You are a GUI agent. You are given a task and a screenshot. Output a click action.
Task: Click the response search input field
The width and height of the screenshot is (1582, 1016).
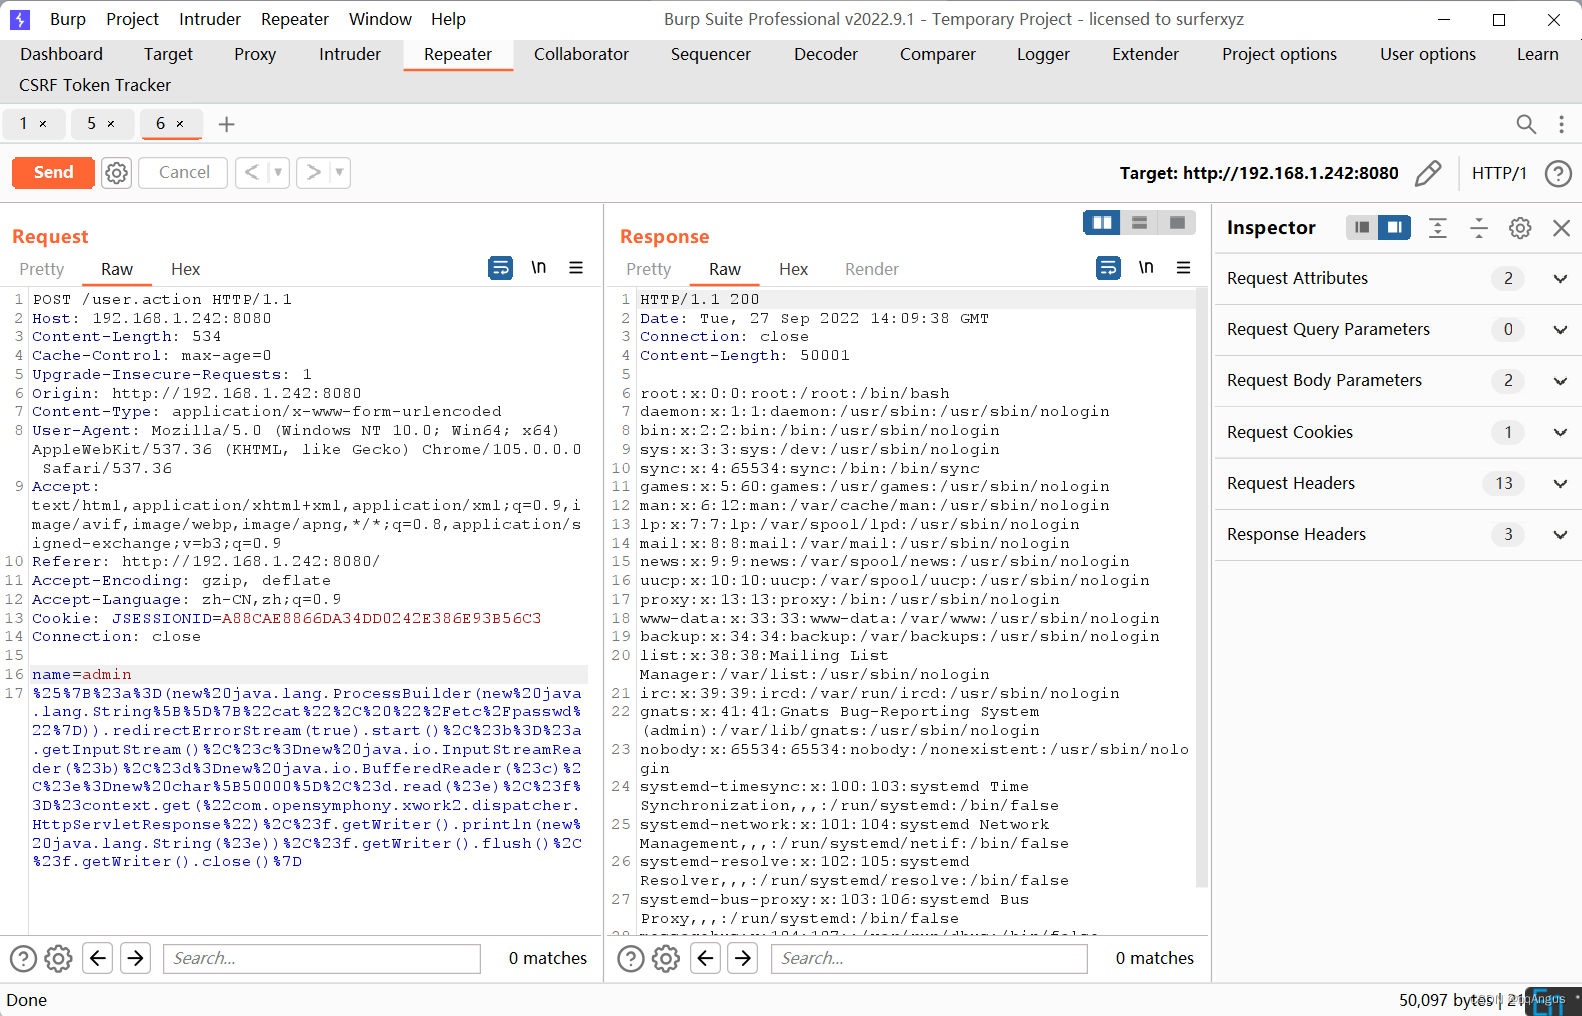coord(929,958)
